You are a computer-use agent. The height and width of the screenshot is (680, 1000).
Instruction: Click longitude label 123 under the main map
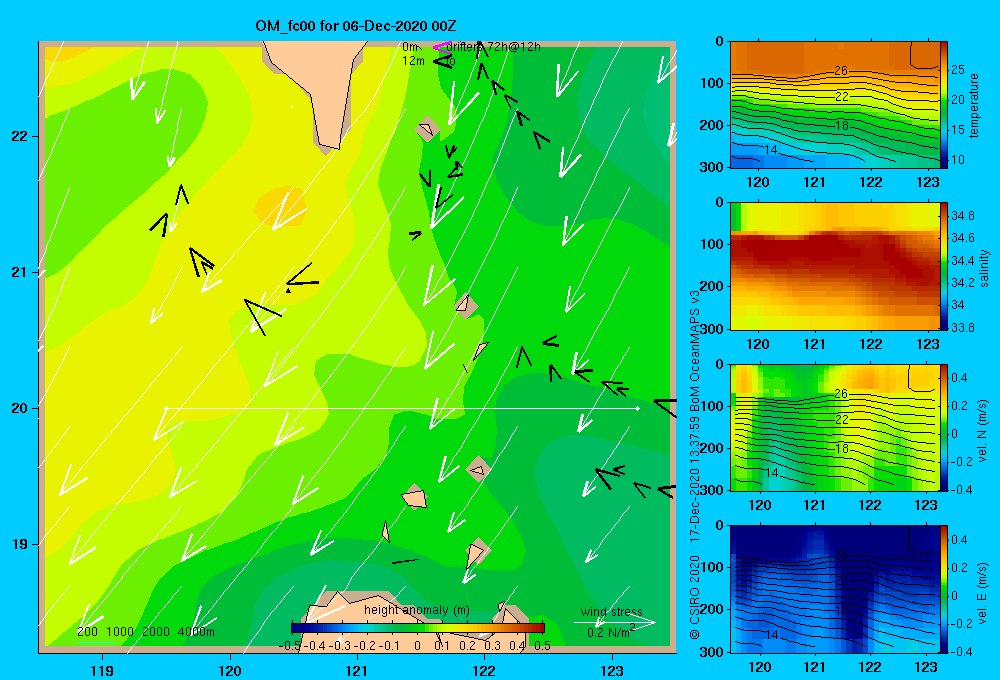612,670
